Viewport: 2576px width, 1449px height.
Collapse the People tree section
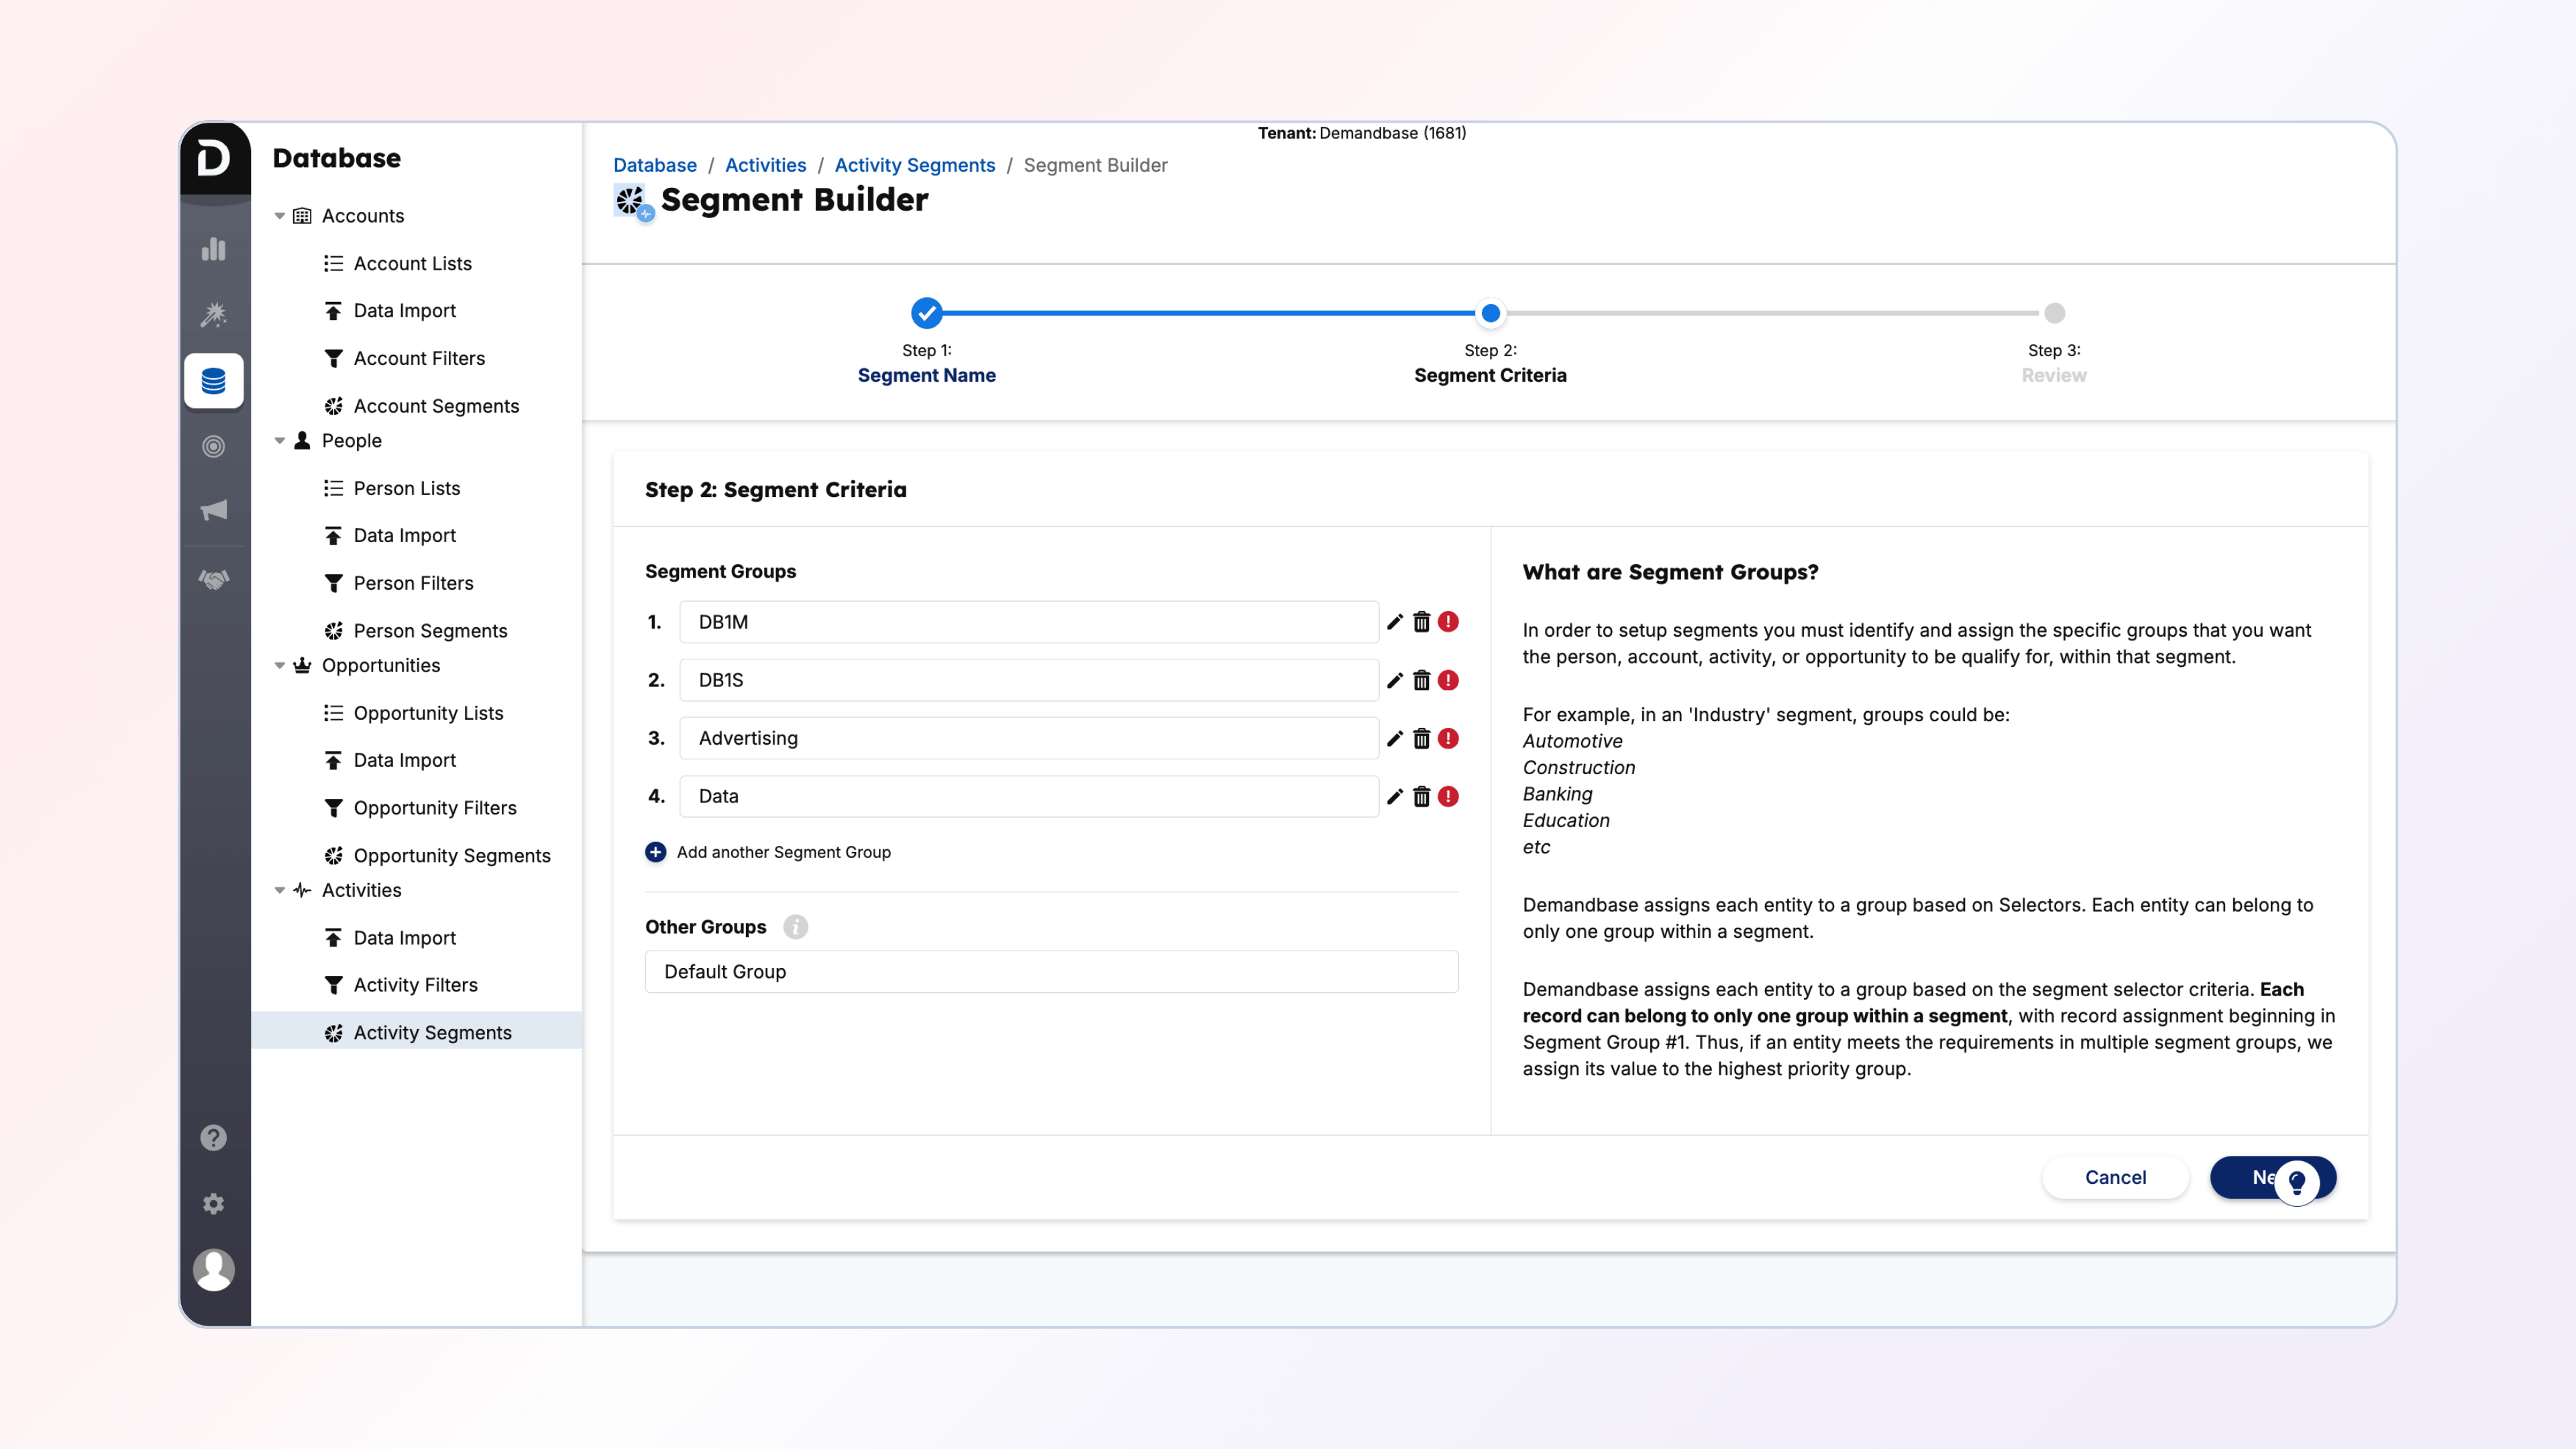pos(280,441)
